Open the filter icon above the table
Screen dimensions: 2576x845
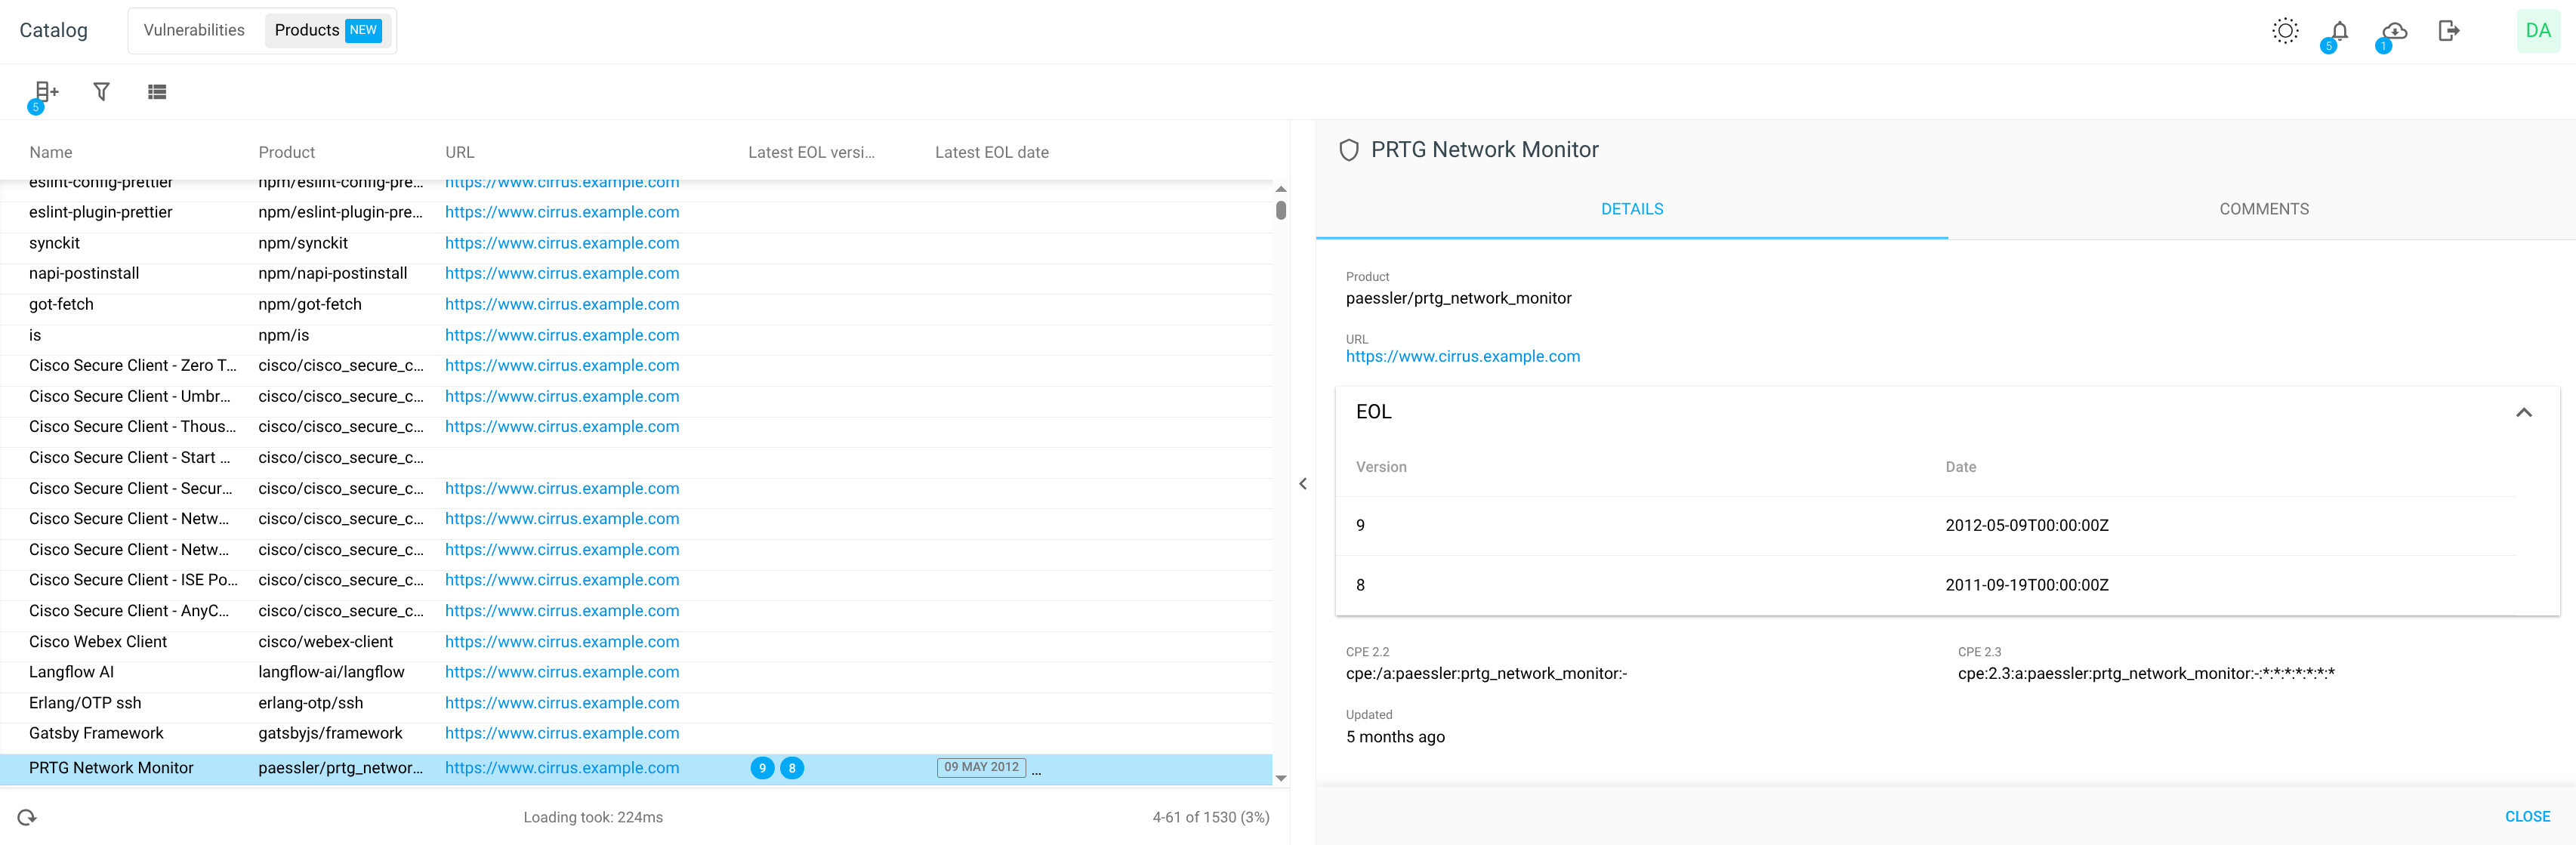pos(101,91)
